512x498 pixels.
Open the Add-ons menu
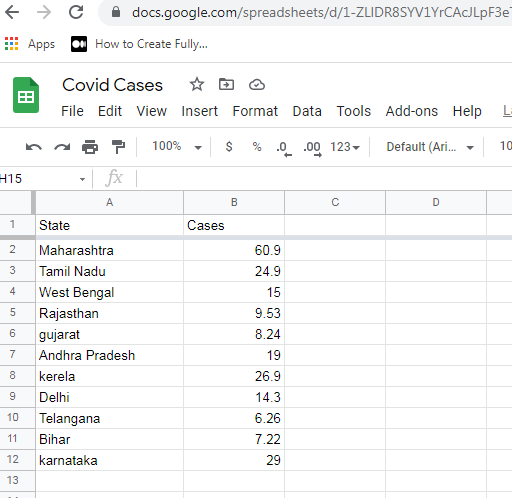point(412,111)
